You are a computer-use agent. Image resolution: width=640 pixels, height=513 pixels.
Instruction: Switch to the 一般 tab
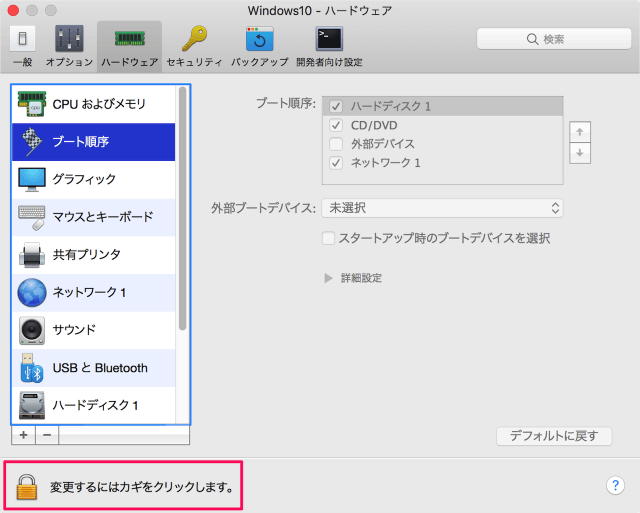tap(22, 45)
